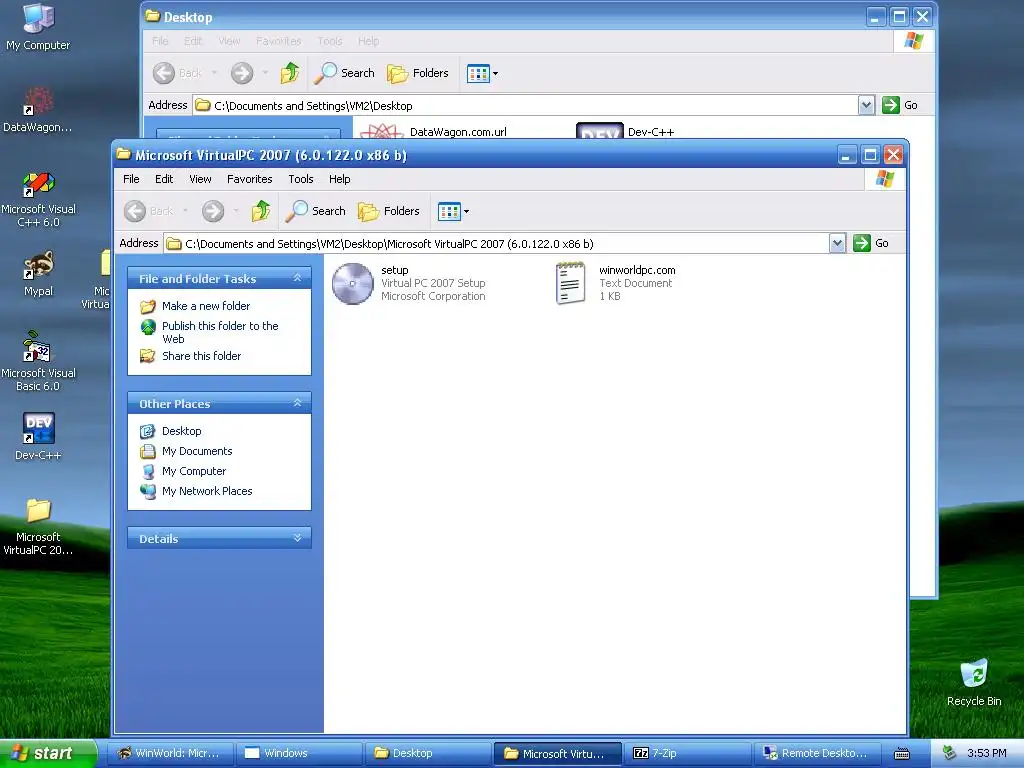
Task: Expand the address dropdown in Desktop window
Action: pos(866,105)
